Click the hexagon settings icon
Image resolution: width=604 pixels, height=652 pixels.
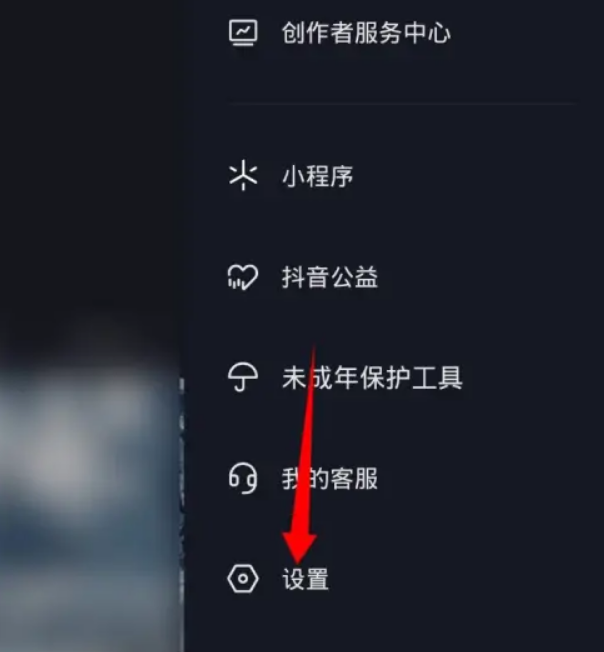[243, 578]
